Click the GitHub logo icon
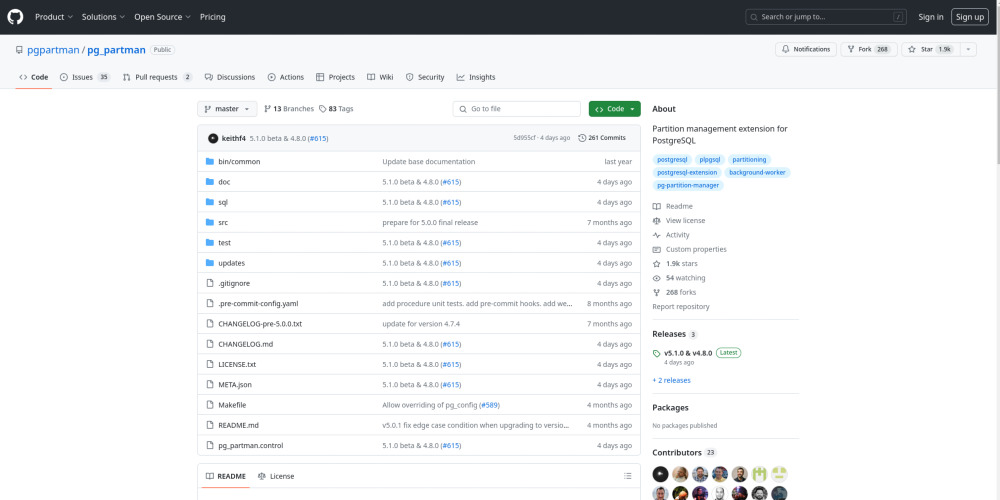 click(x=15, y=17)
